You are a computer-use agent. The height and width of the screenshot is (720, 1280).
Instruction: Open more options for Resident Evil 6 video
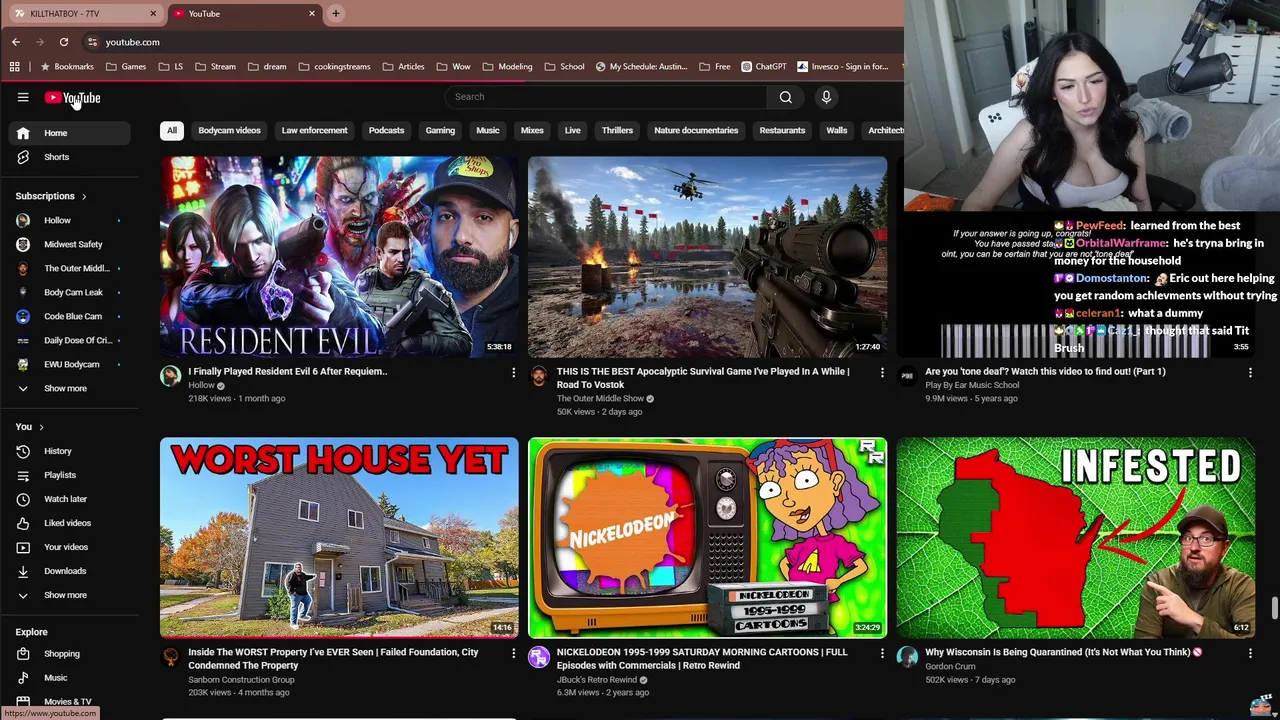click(514, 372)
